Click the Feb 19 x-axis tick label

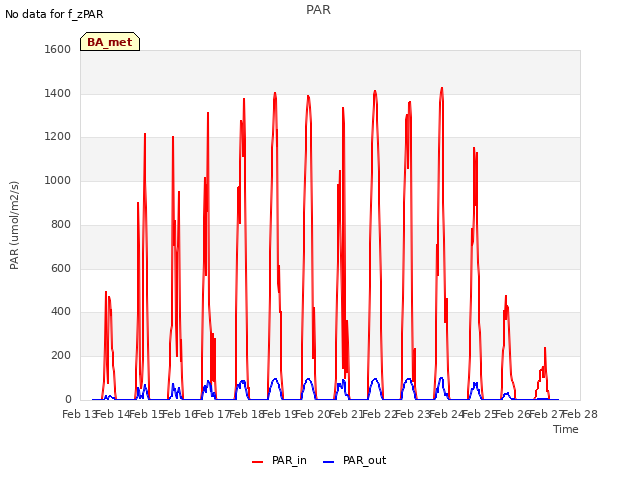280,414
